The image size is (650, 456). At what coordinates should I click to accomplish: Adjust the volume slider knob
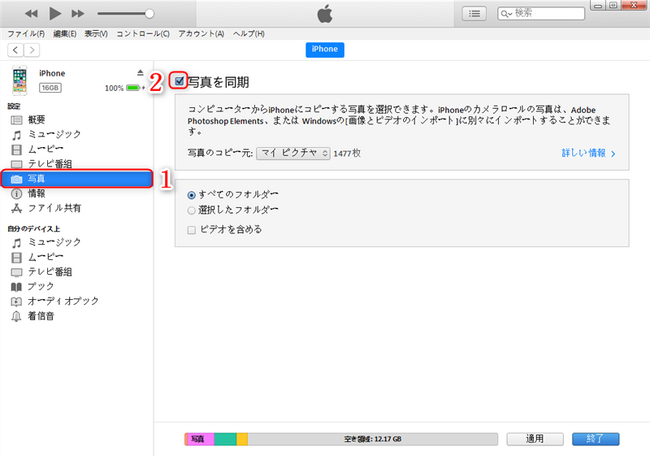[149, 14]
